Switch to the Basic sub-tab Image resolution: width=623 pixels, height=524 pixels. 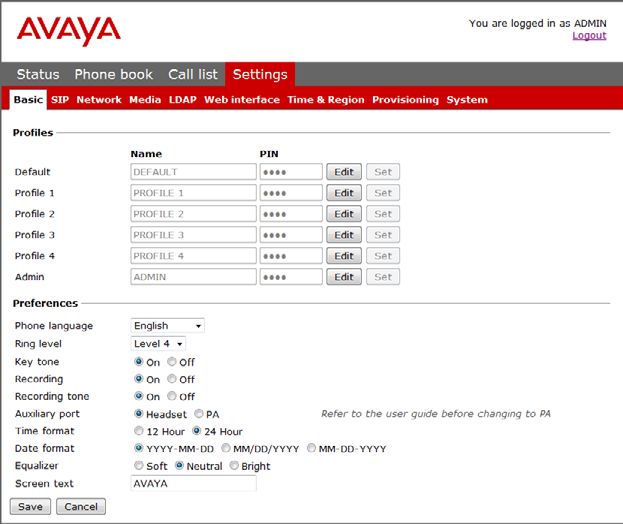point(28,99)
